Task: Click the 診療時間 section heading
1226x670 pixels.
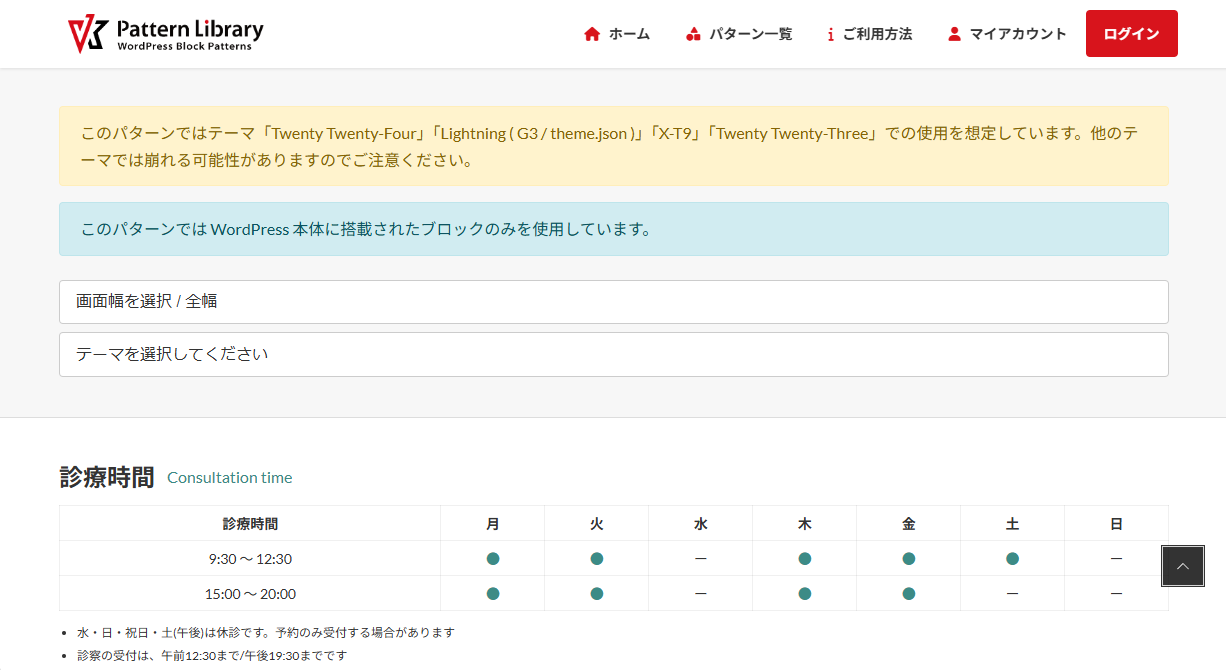Action: tap(107, 477)
